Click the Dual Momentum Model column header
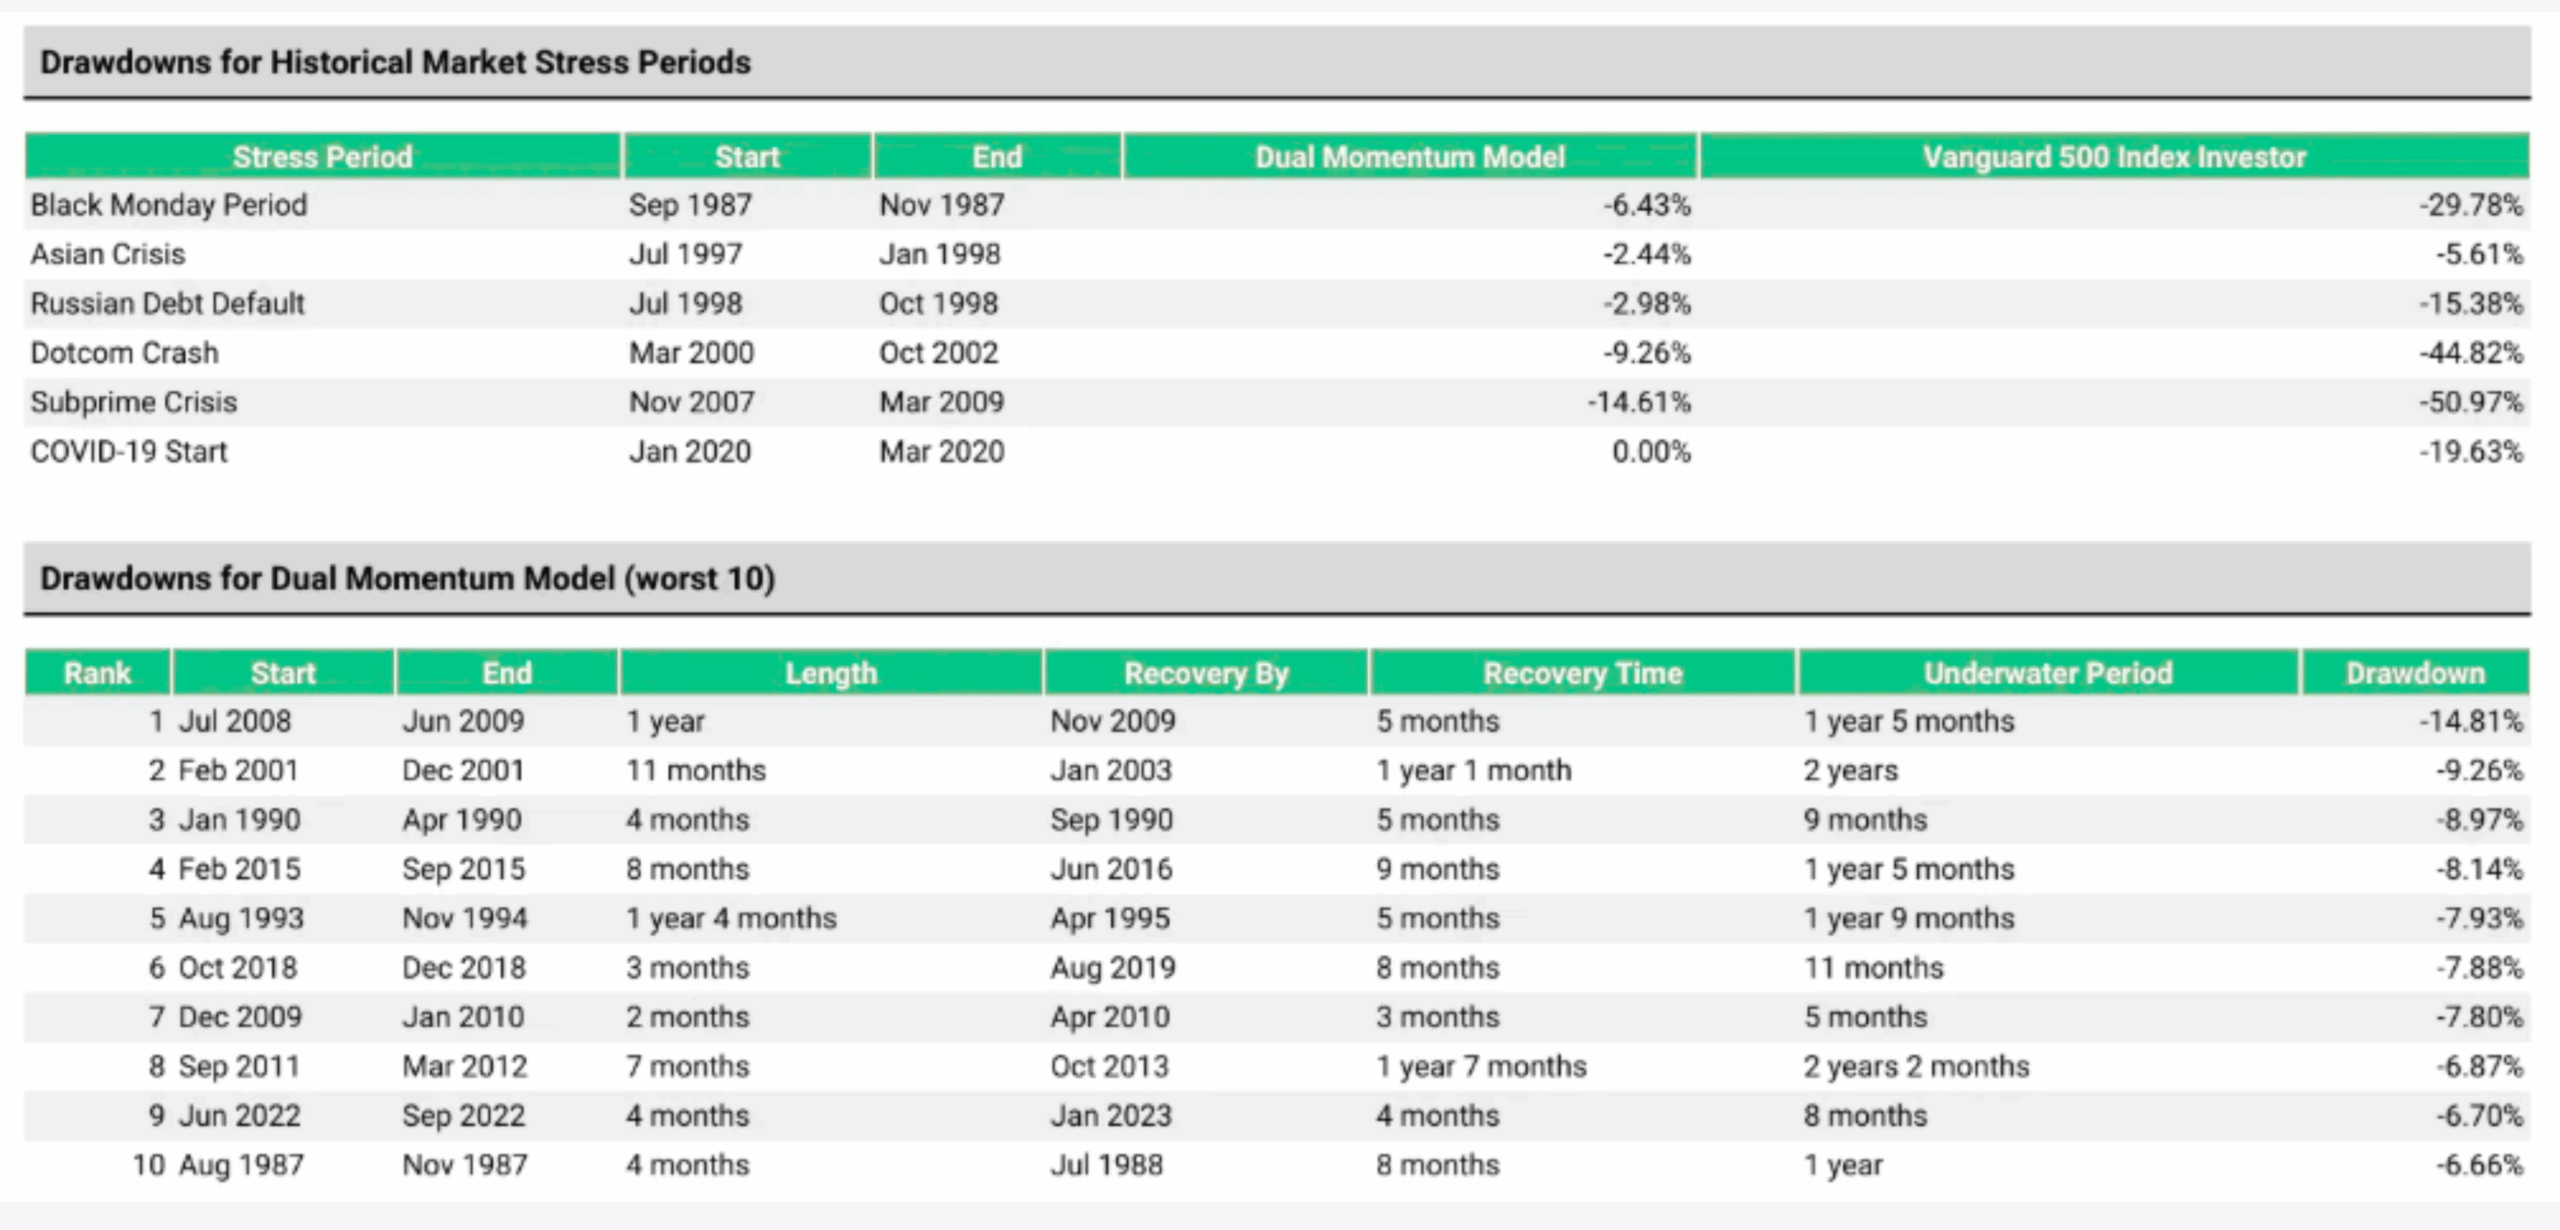 [x=1409, y=157]
